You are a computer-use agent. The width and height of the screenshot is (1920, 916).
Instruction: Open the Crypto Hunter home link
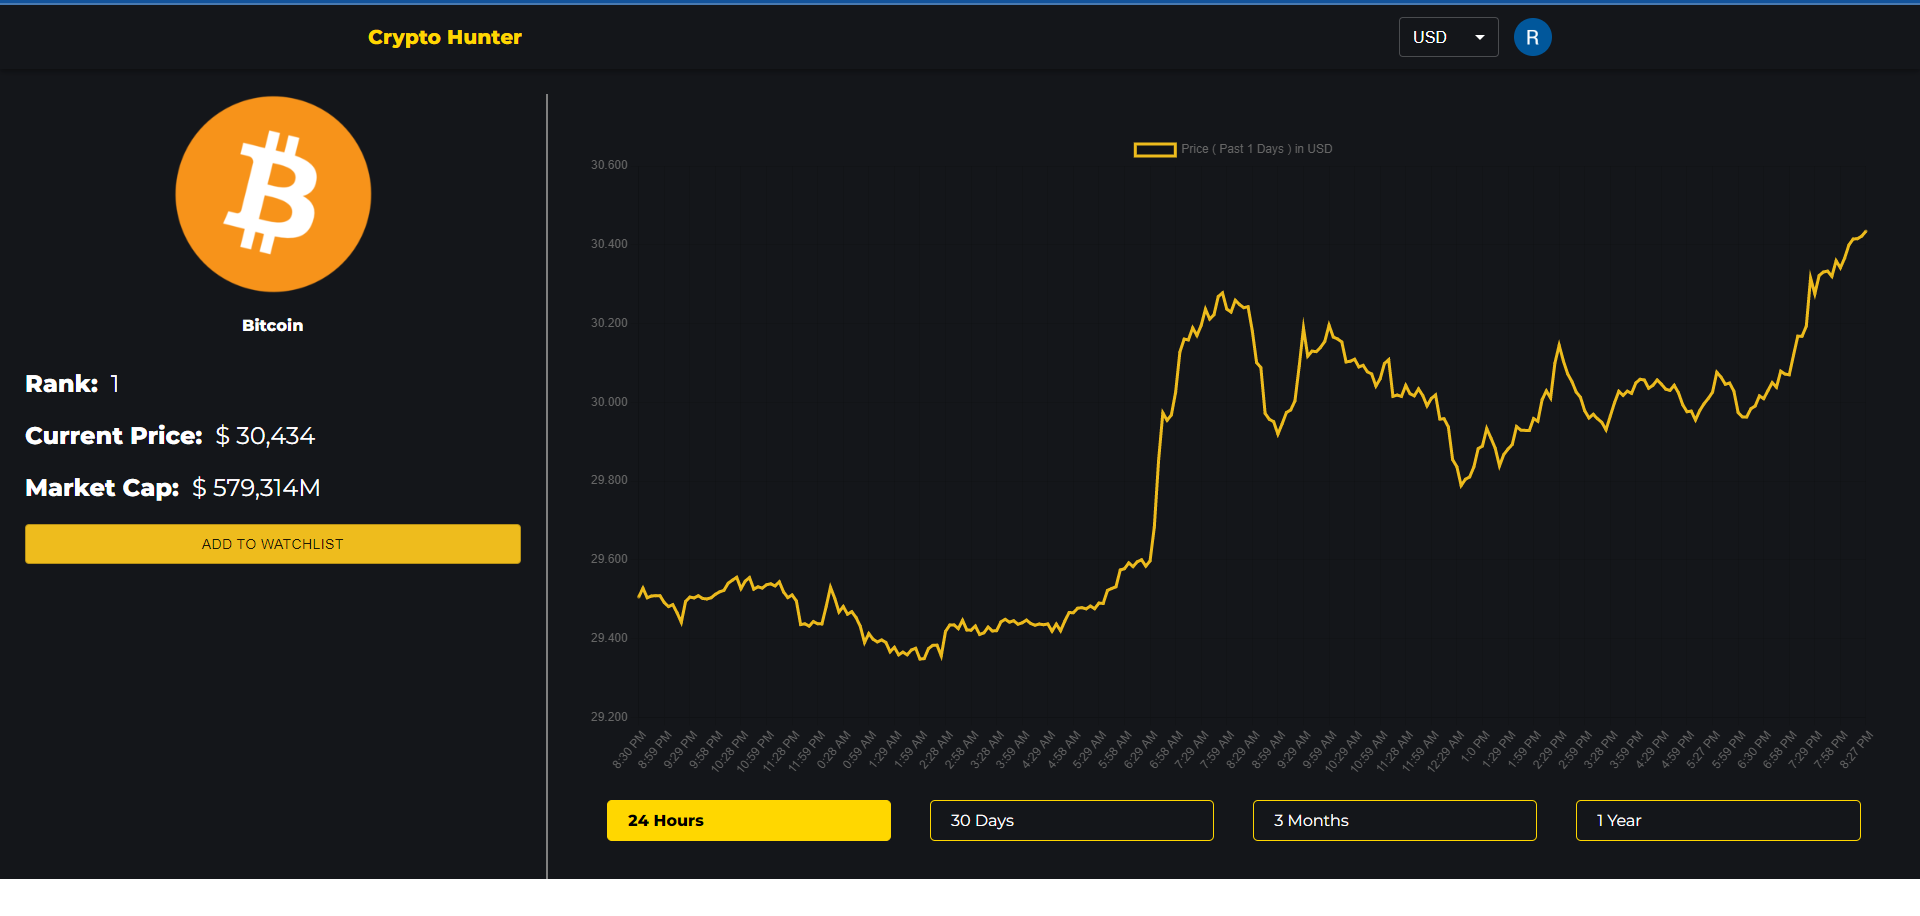(445, 37)
